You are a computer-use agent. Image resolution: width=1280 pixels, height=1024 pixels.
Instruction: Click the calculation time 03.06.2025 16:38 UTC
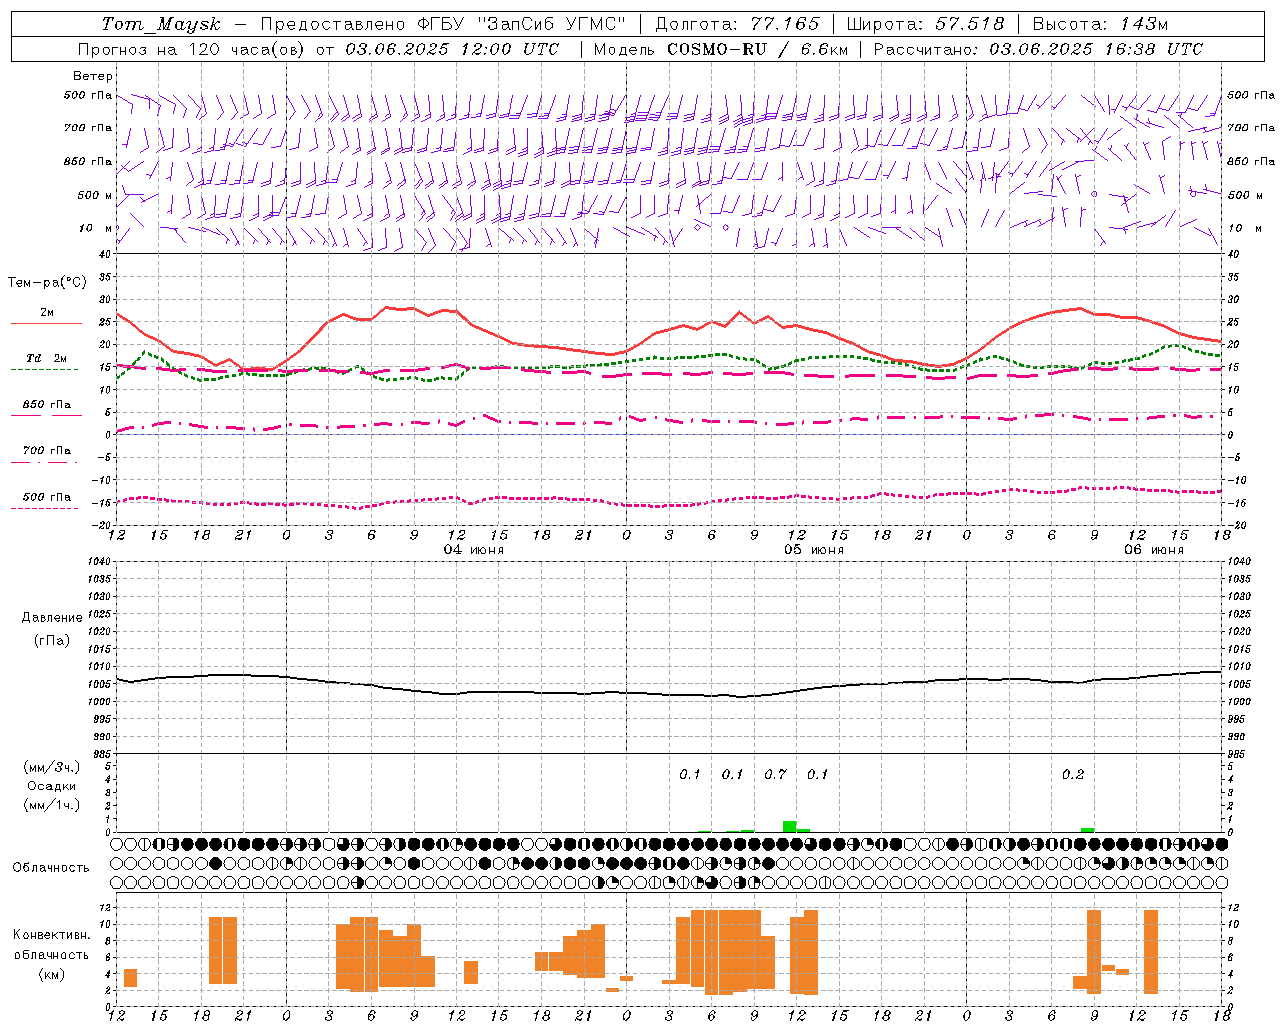(1096, 49)
